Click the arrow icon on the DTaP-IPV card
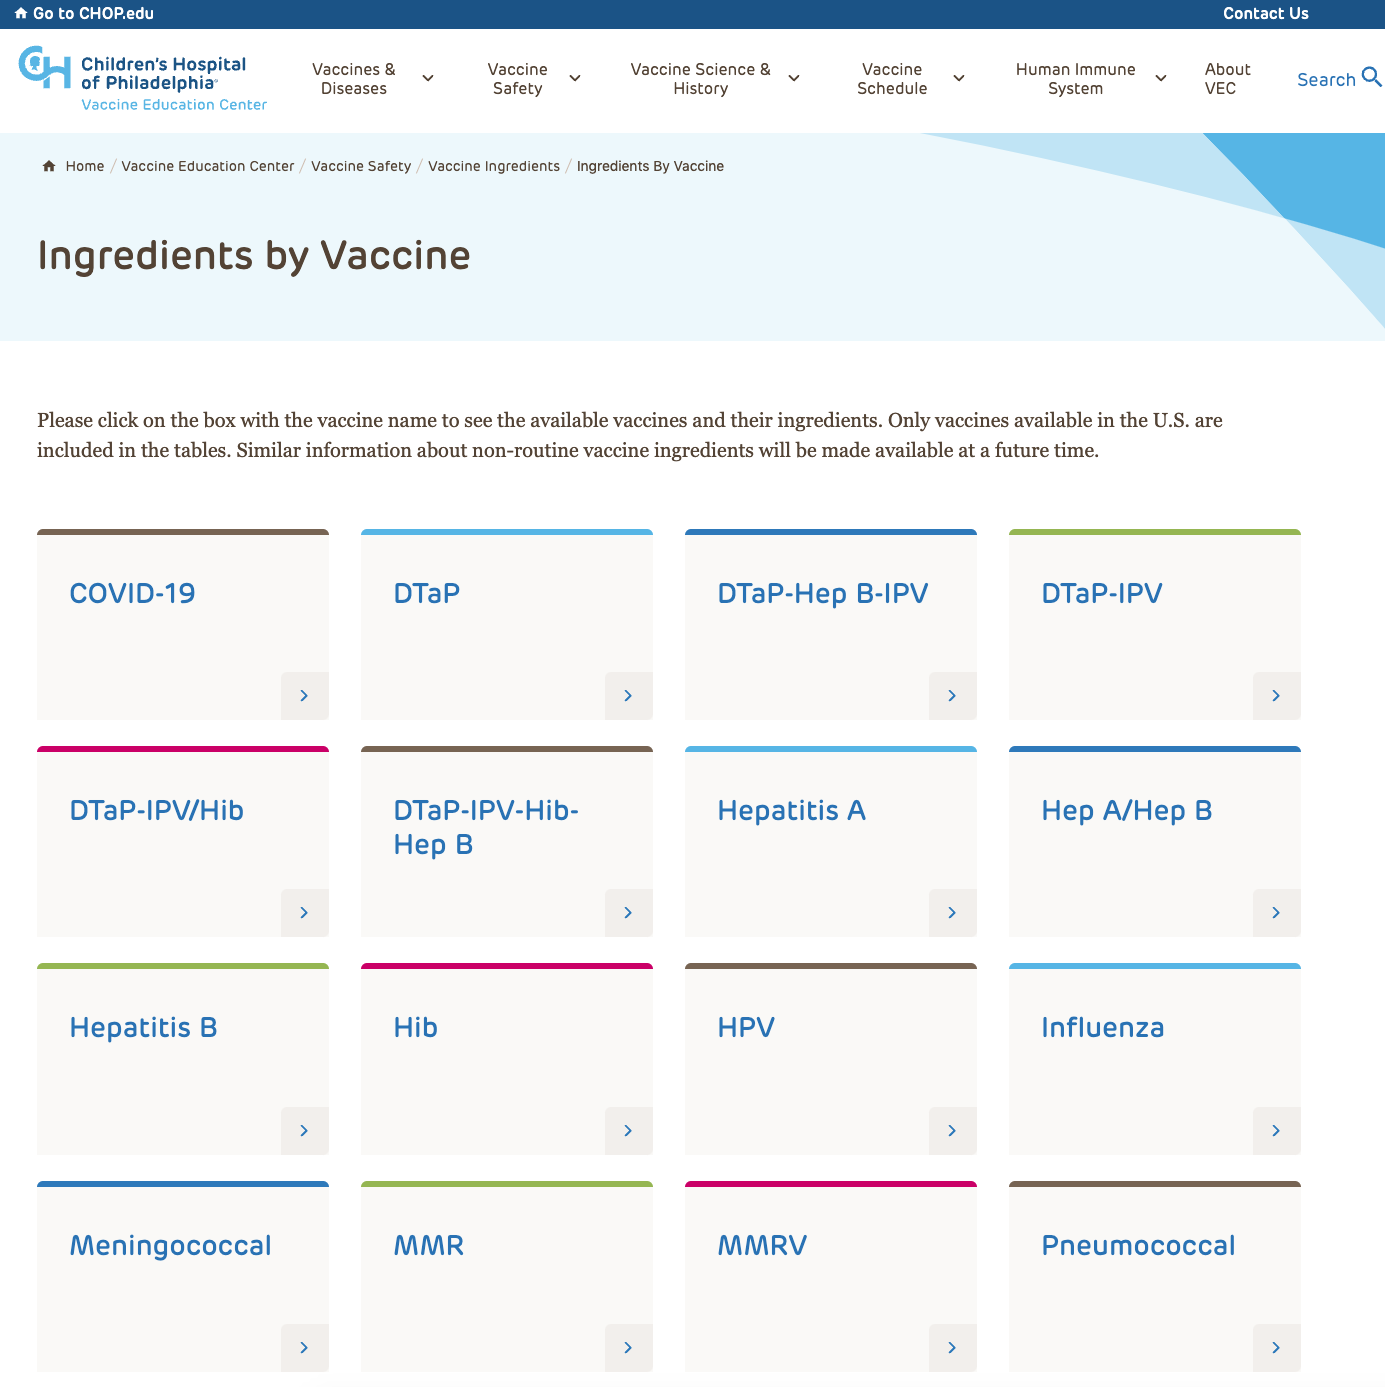This screenshot has width=1385, height=1387. click(1277, 696)
